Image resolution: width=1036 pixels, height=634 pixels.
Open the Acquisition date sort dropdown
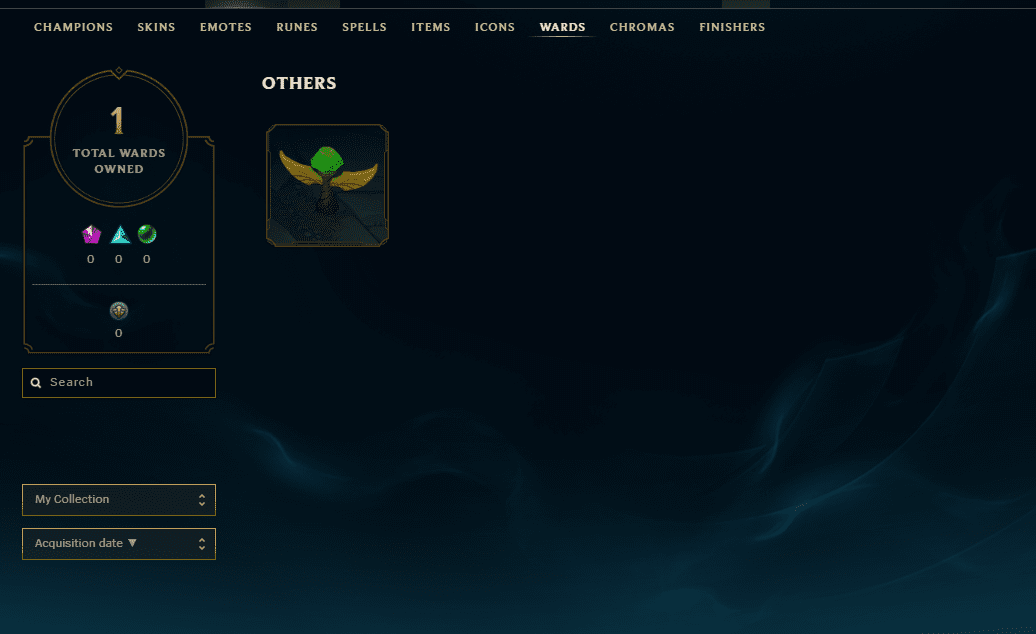(119, 544)
